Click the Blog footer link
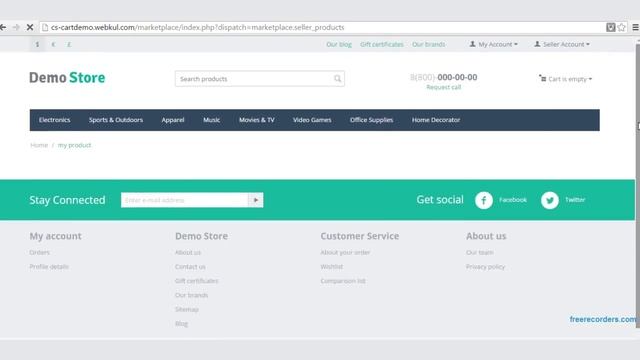The width and height of the screenshot is (640, 360). pyautogui.click(x=182, y=324)
